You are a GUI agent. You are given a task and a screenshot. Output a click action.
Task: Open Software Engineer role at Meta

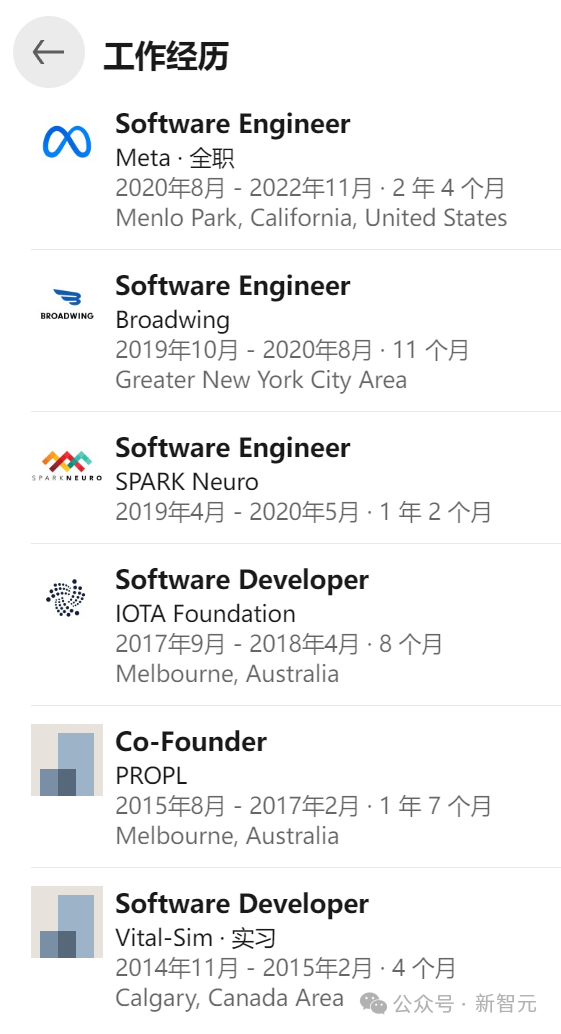click(x=233, y=124)
